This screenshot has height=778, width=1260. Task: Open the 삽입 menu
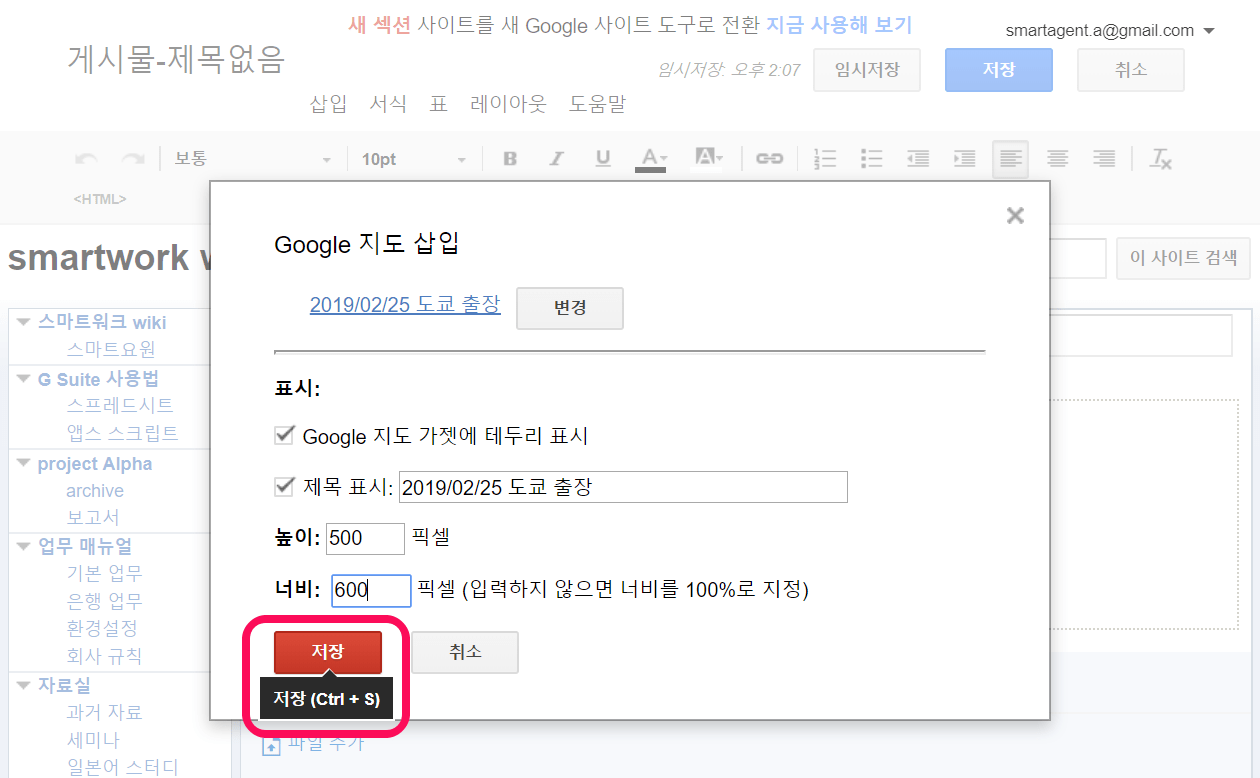[x=328, y=103]
